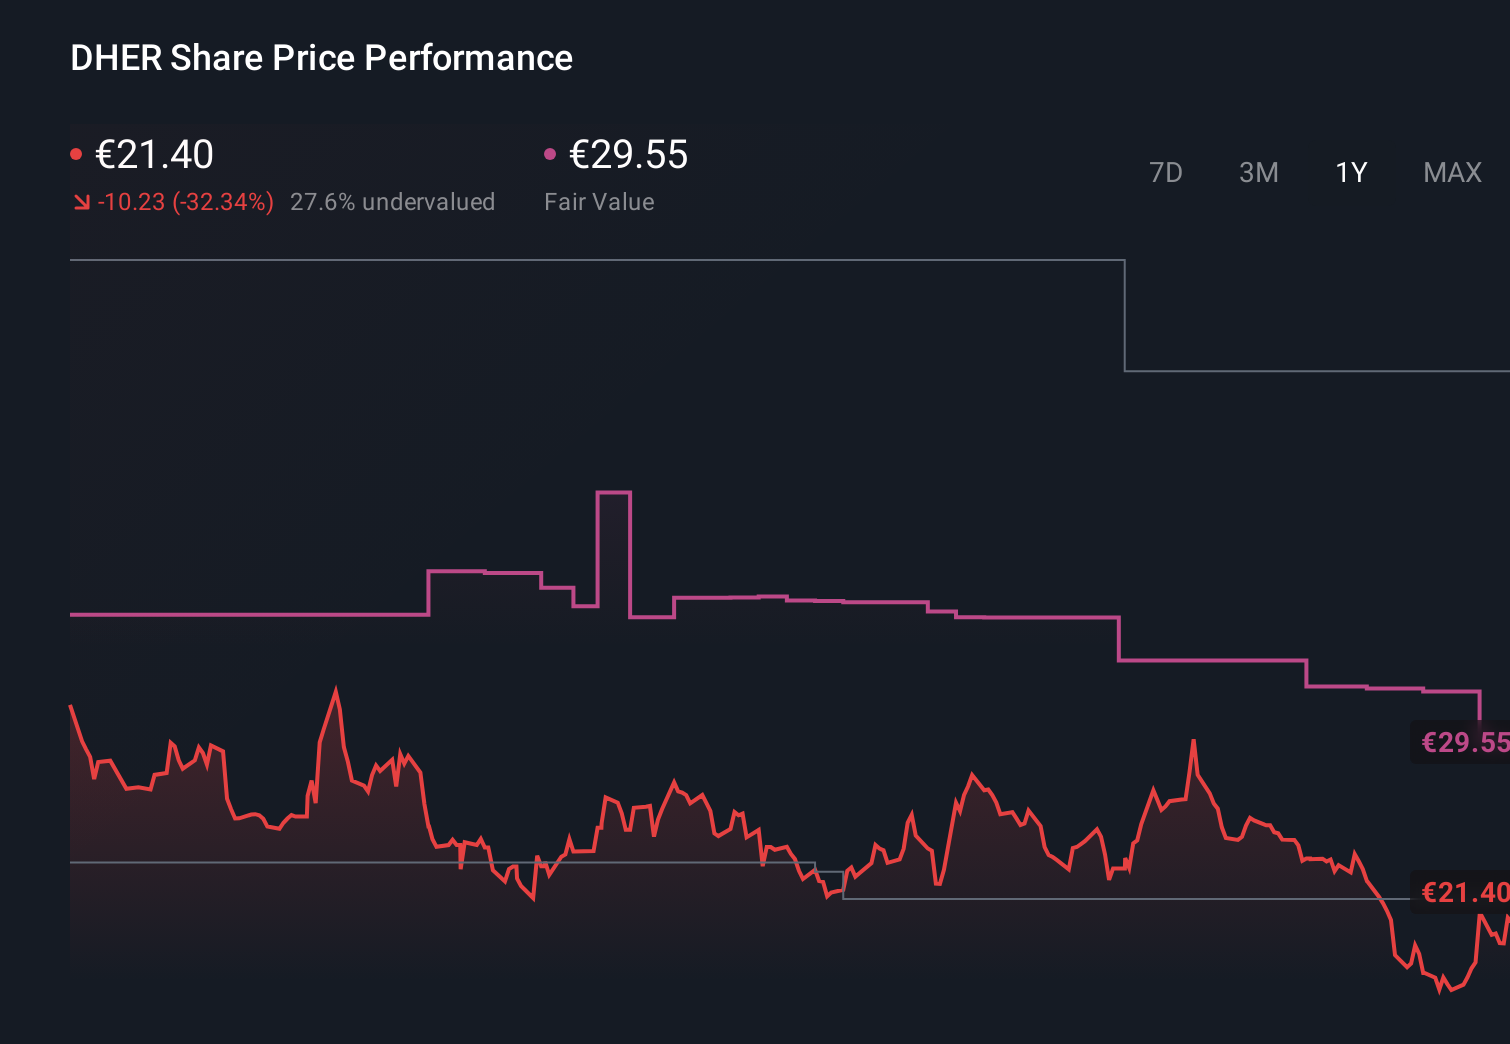Select the 1Y range tab
This screenshot has width=1510, height=1044.
1350,172
